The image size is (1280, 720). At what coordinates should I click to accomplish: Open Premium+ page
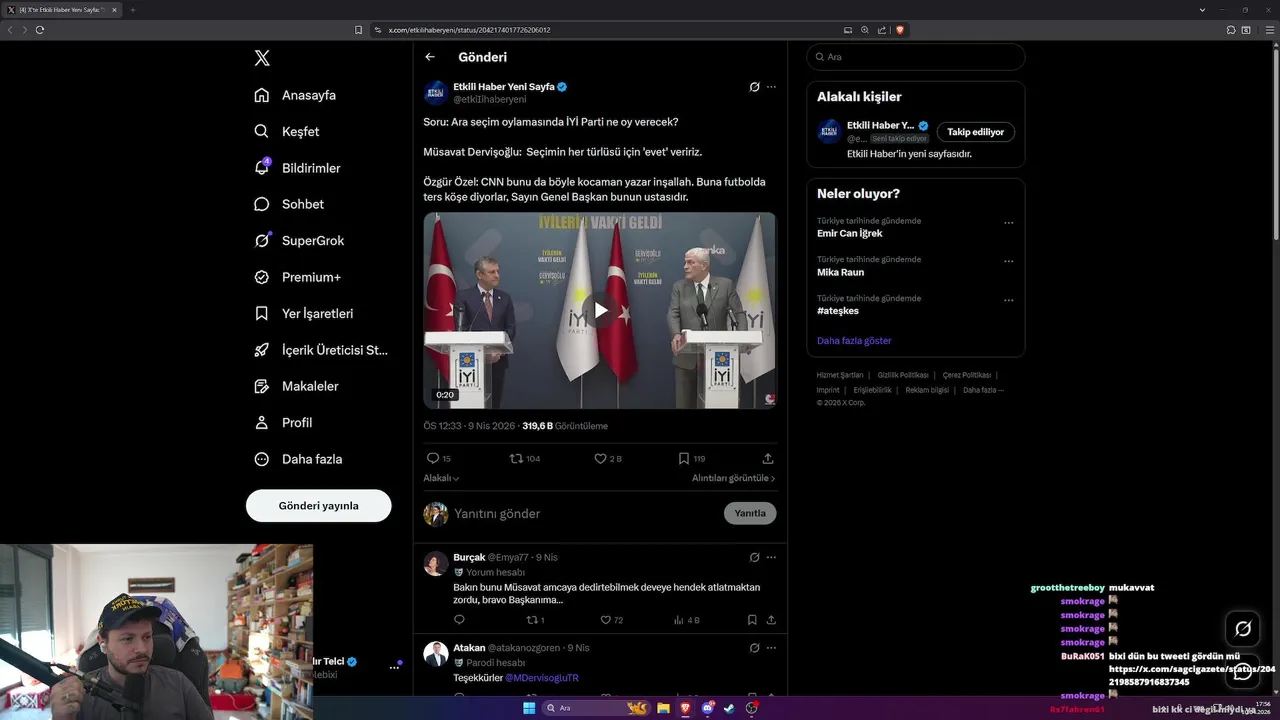click(x=297, y=277)
